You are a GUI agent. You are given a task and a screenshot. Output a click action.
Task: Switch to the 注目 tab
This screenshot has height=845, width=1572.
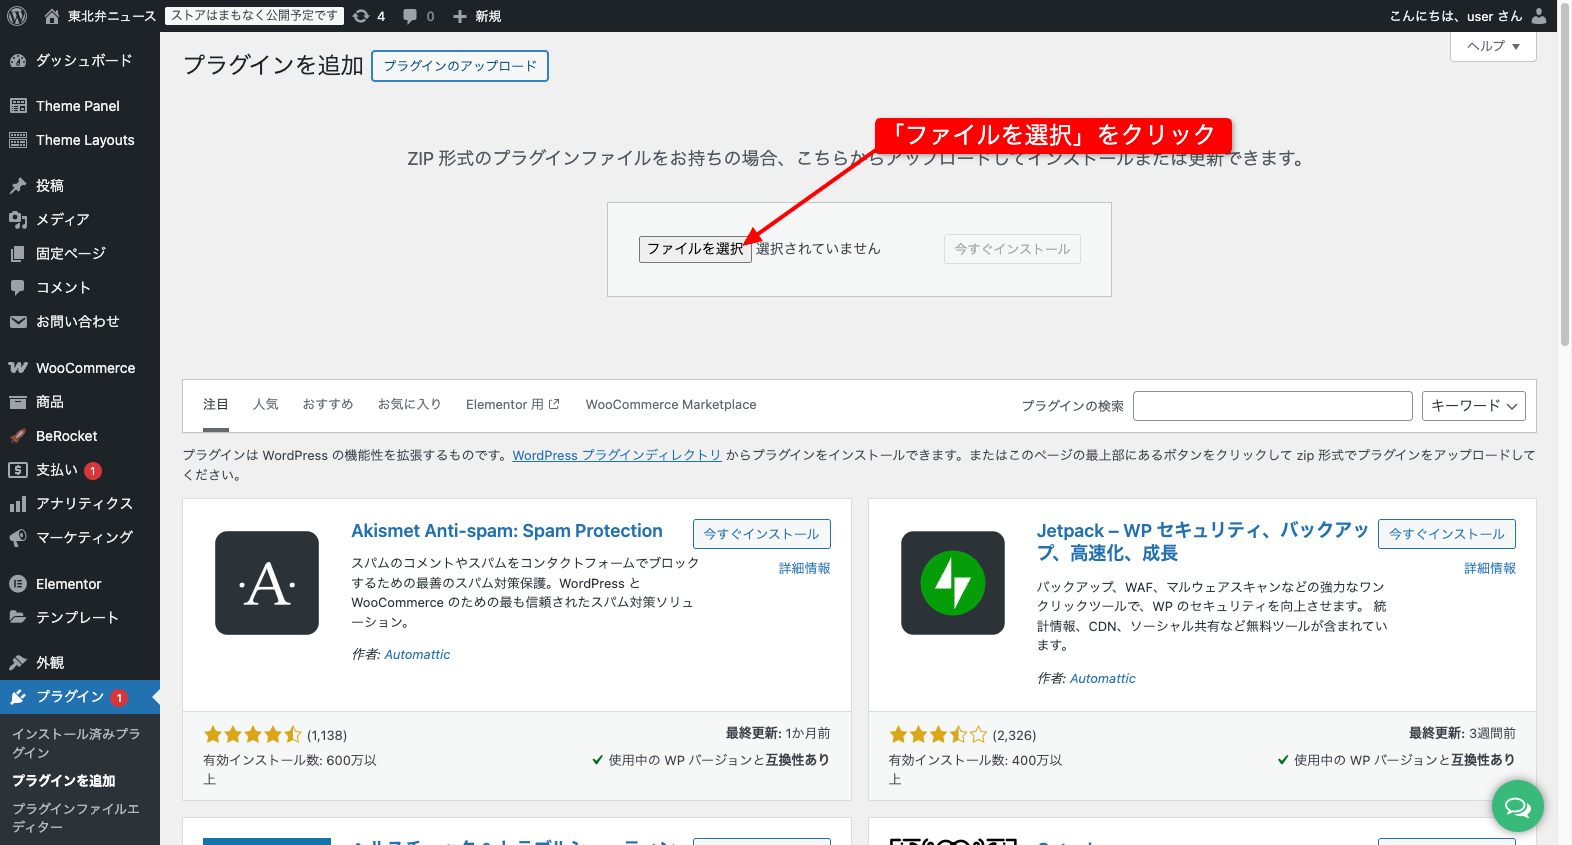(216, 405)
